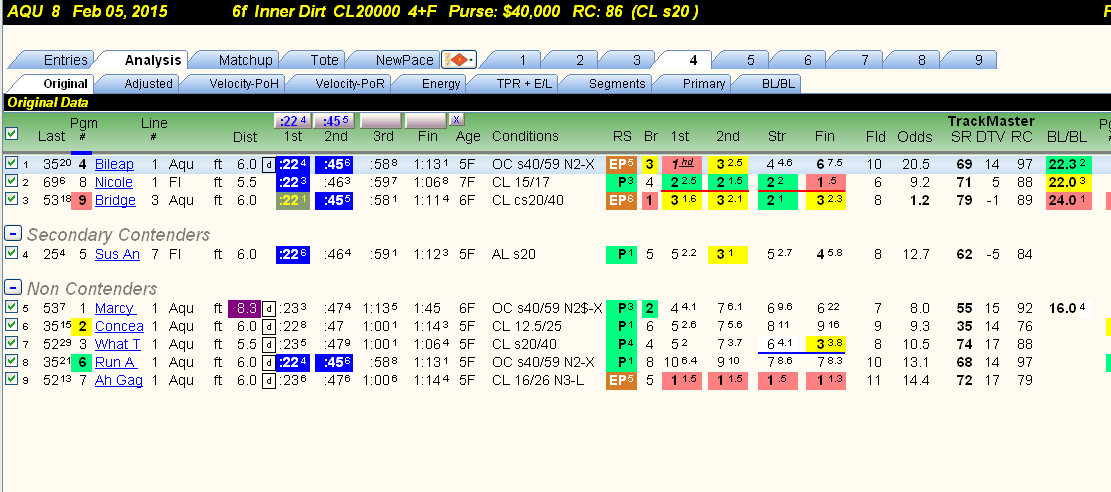
Task: Click the yellow 22.0 BL/BL cell for Nicole
Action: tap(1068, 182)
